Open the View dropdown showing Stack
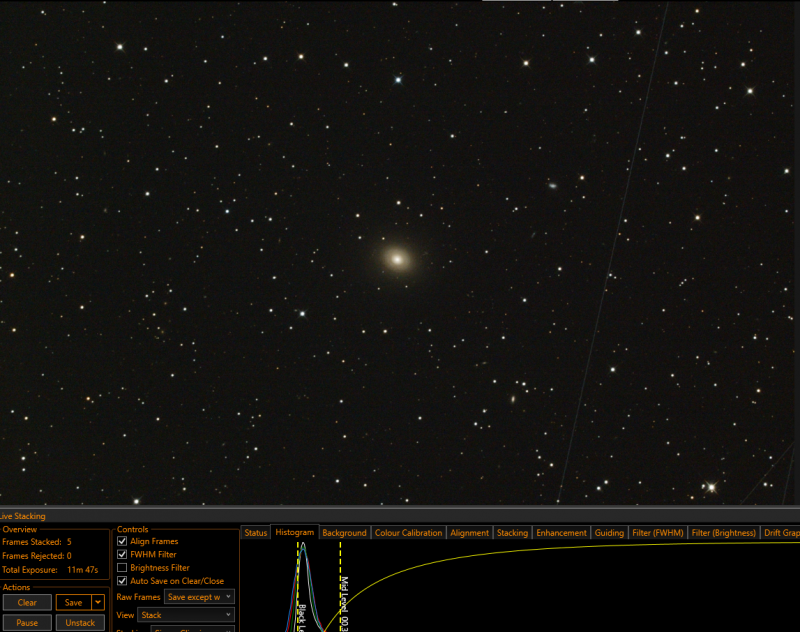 coord(186,615)
